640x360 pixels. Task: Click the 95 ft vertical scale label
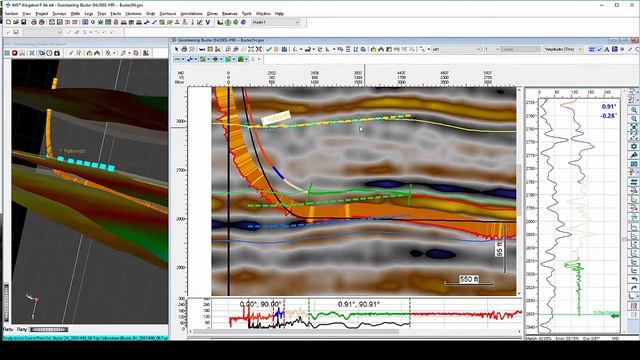pos(500,249)
